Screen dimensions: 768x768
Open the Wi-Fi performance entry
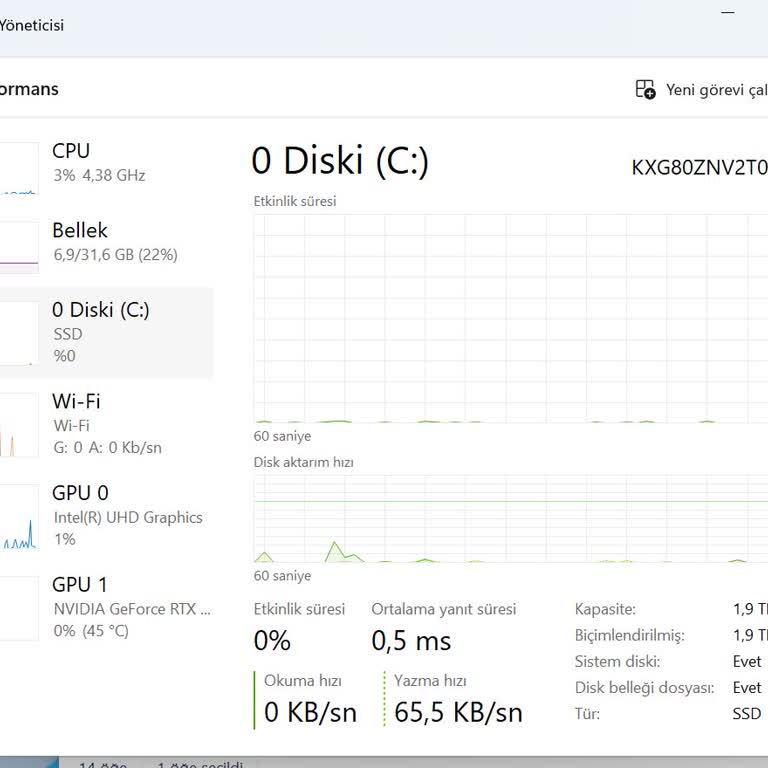[106, 424]
